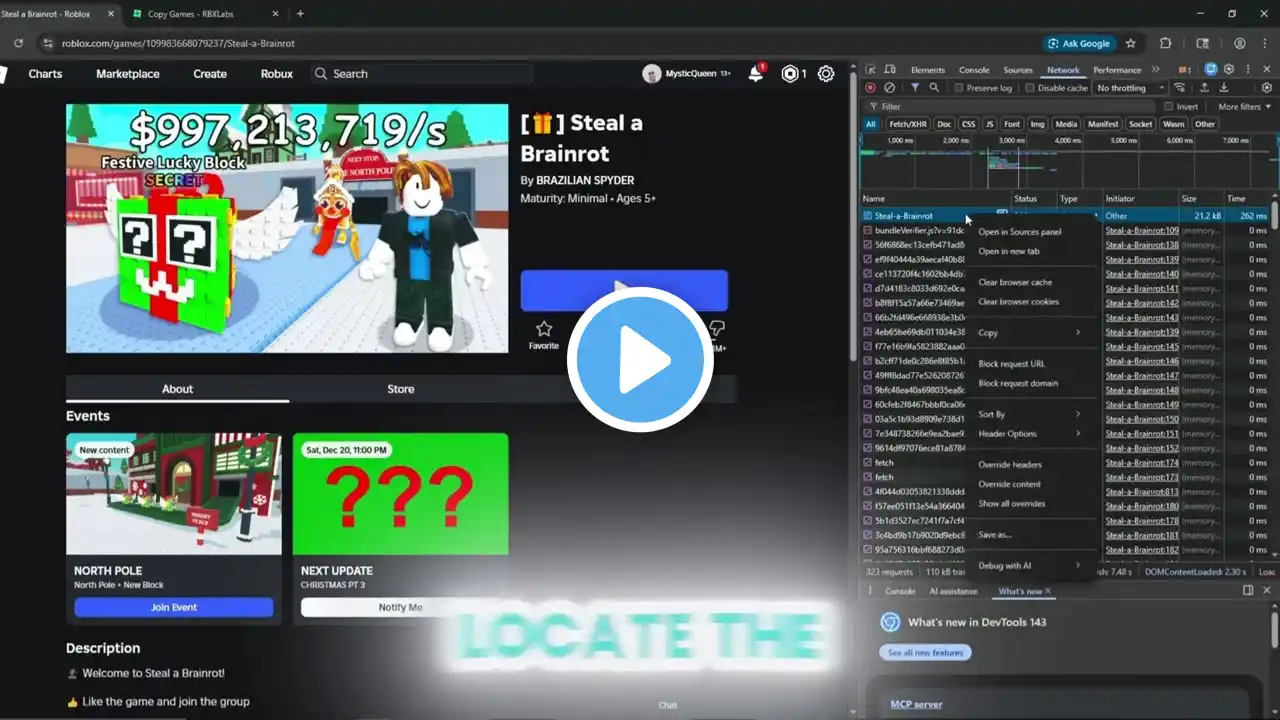Viewport: 1280px width, 720px height.
Task: View site information icon in address bar
Action: click(47, 43)
